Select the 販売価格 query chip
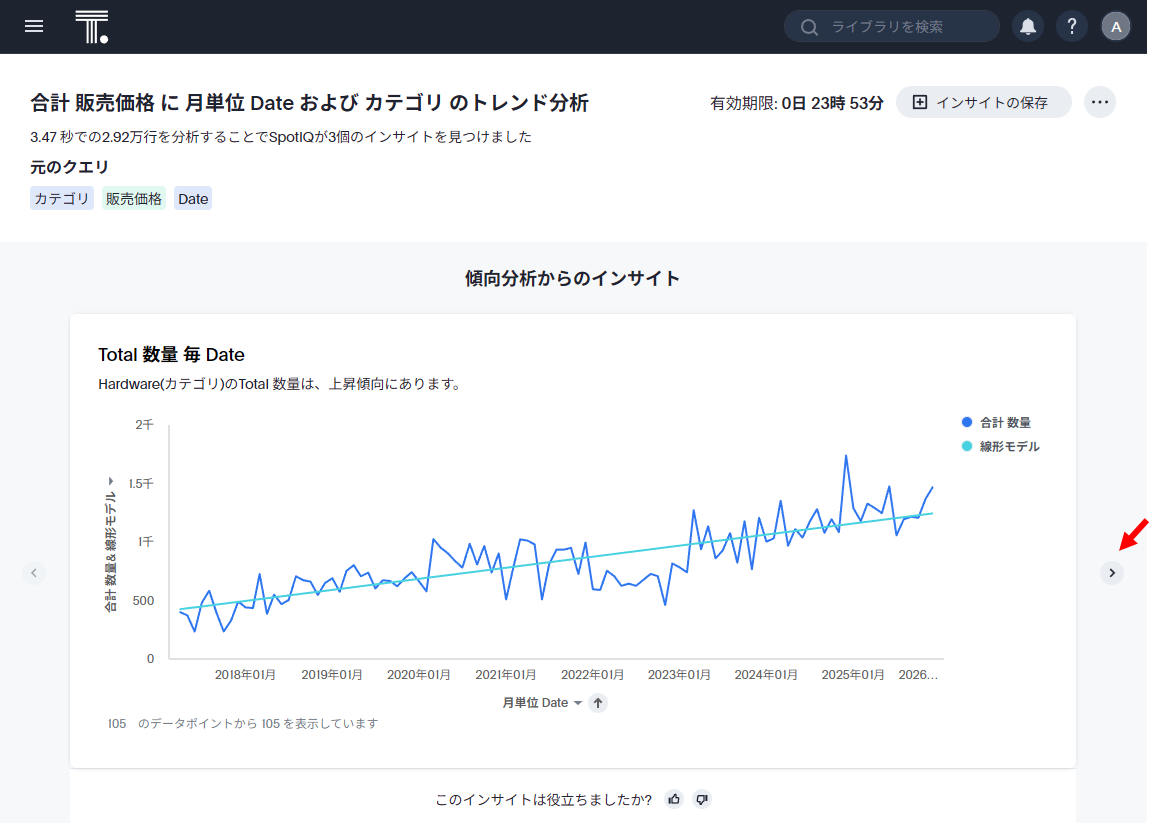Screen dimensions: 1150x823 click(x=134, y=199)
